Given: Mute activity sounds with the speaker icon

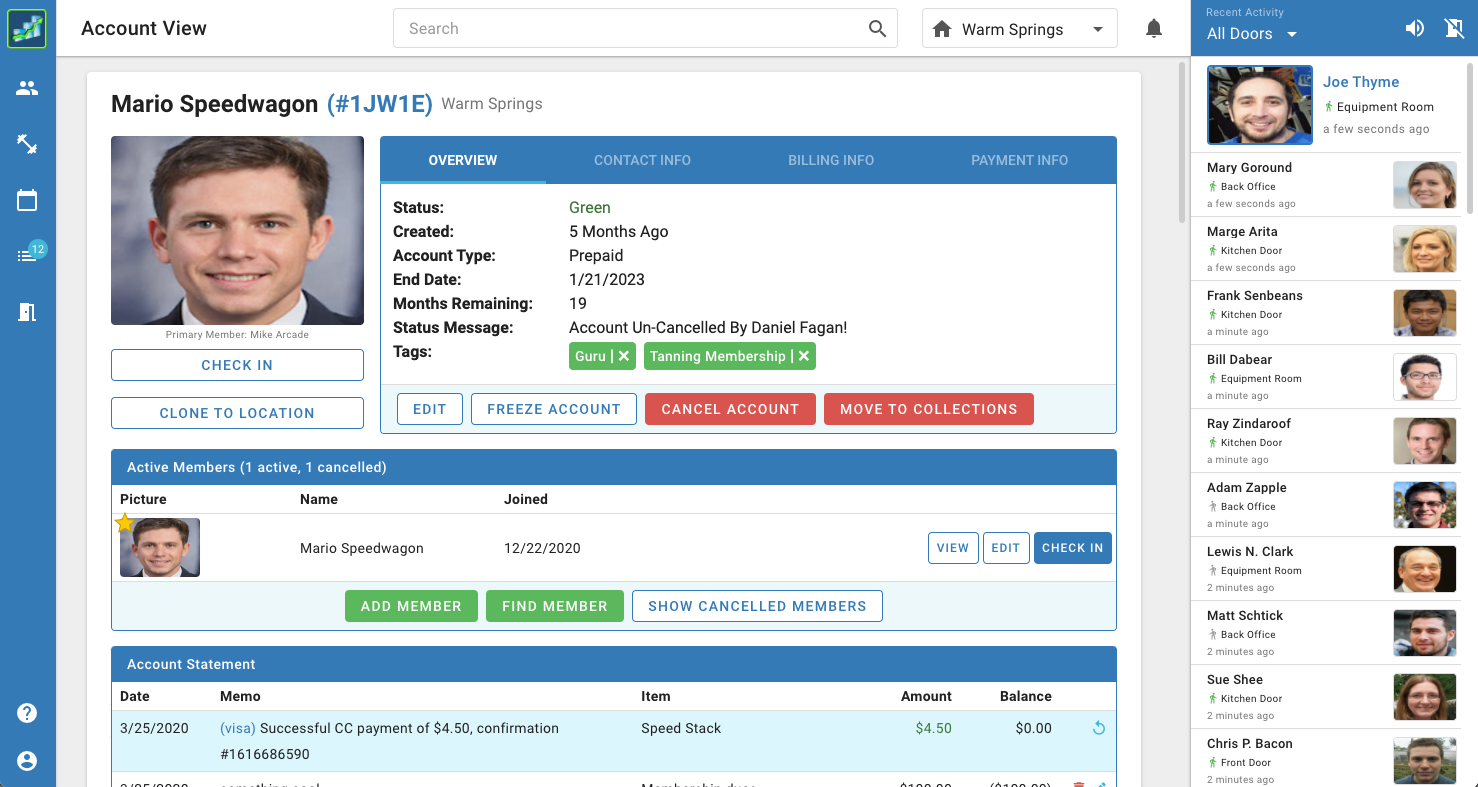Looking at the screenshot, I should point(1414,28).
